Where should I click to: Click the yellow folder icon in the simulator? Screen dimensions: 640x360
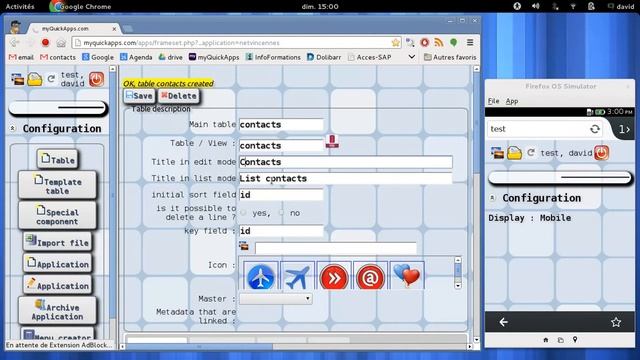pos(514,153)
